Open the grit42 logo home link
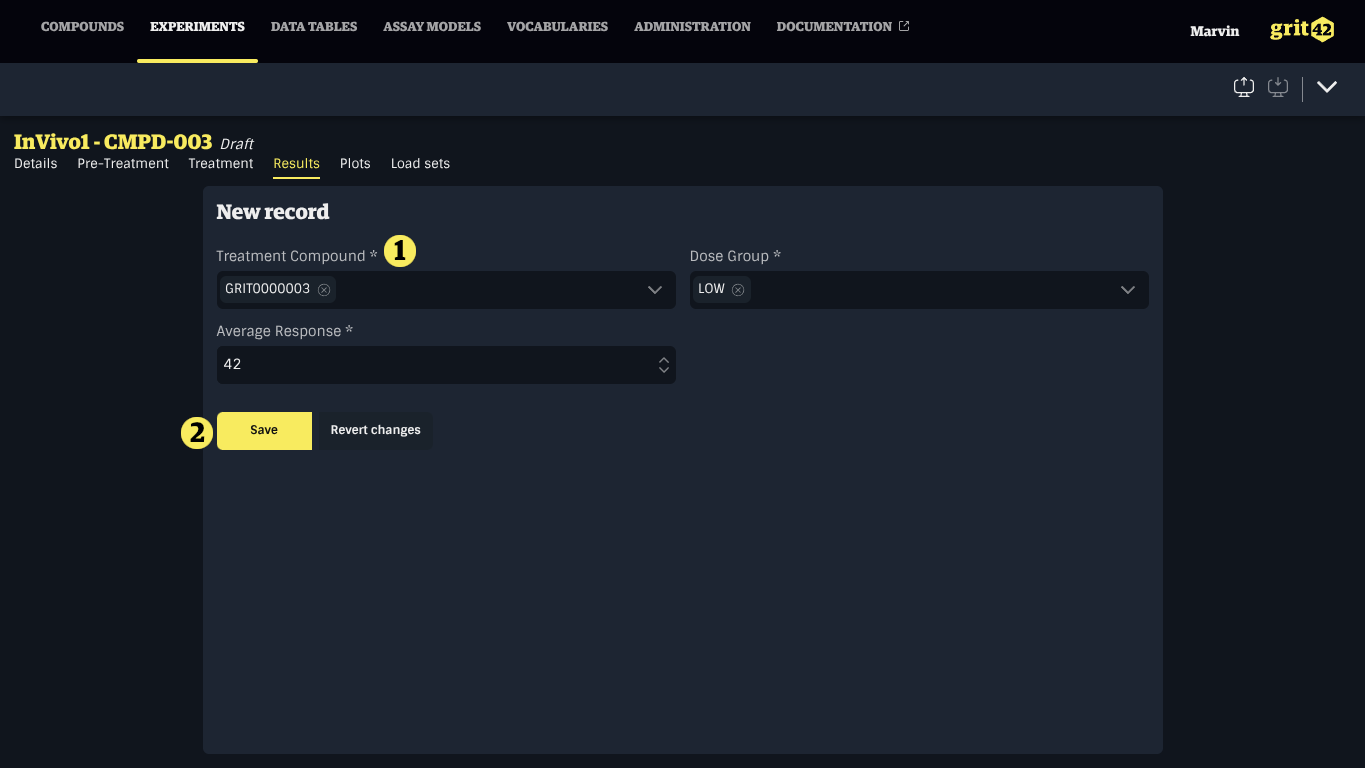The image size is (1365, 768). point(1302,30)
